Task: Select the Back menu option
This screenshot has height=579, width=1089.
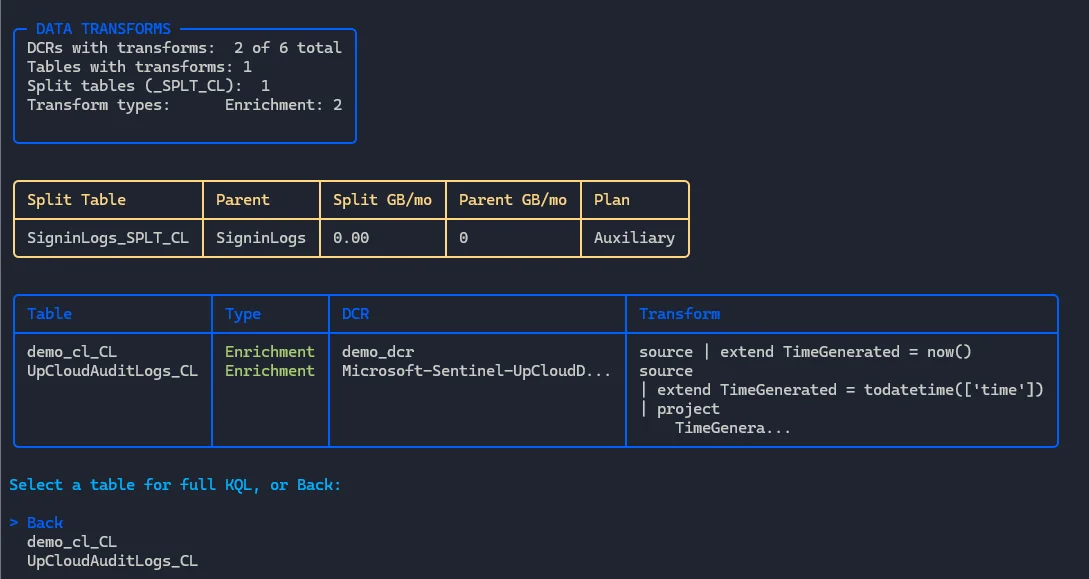Action: 45,523
